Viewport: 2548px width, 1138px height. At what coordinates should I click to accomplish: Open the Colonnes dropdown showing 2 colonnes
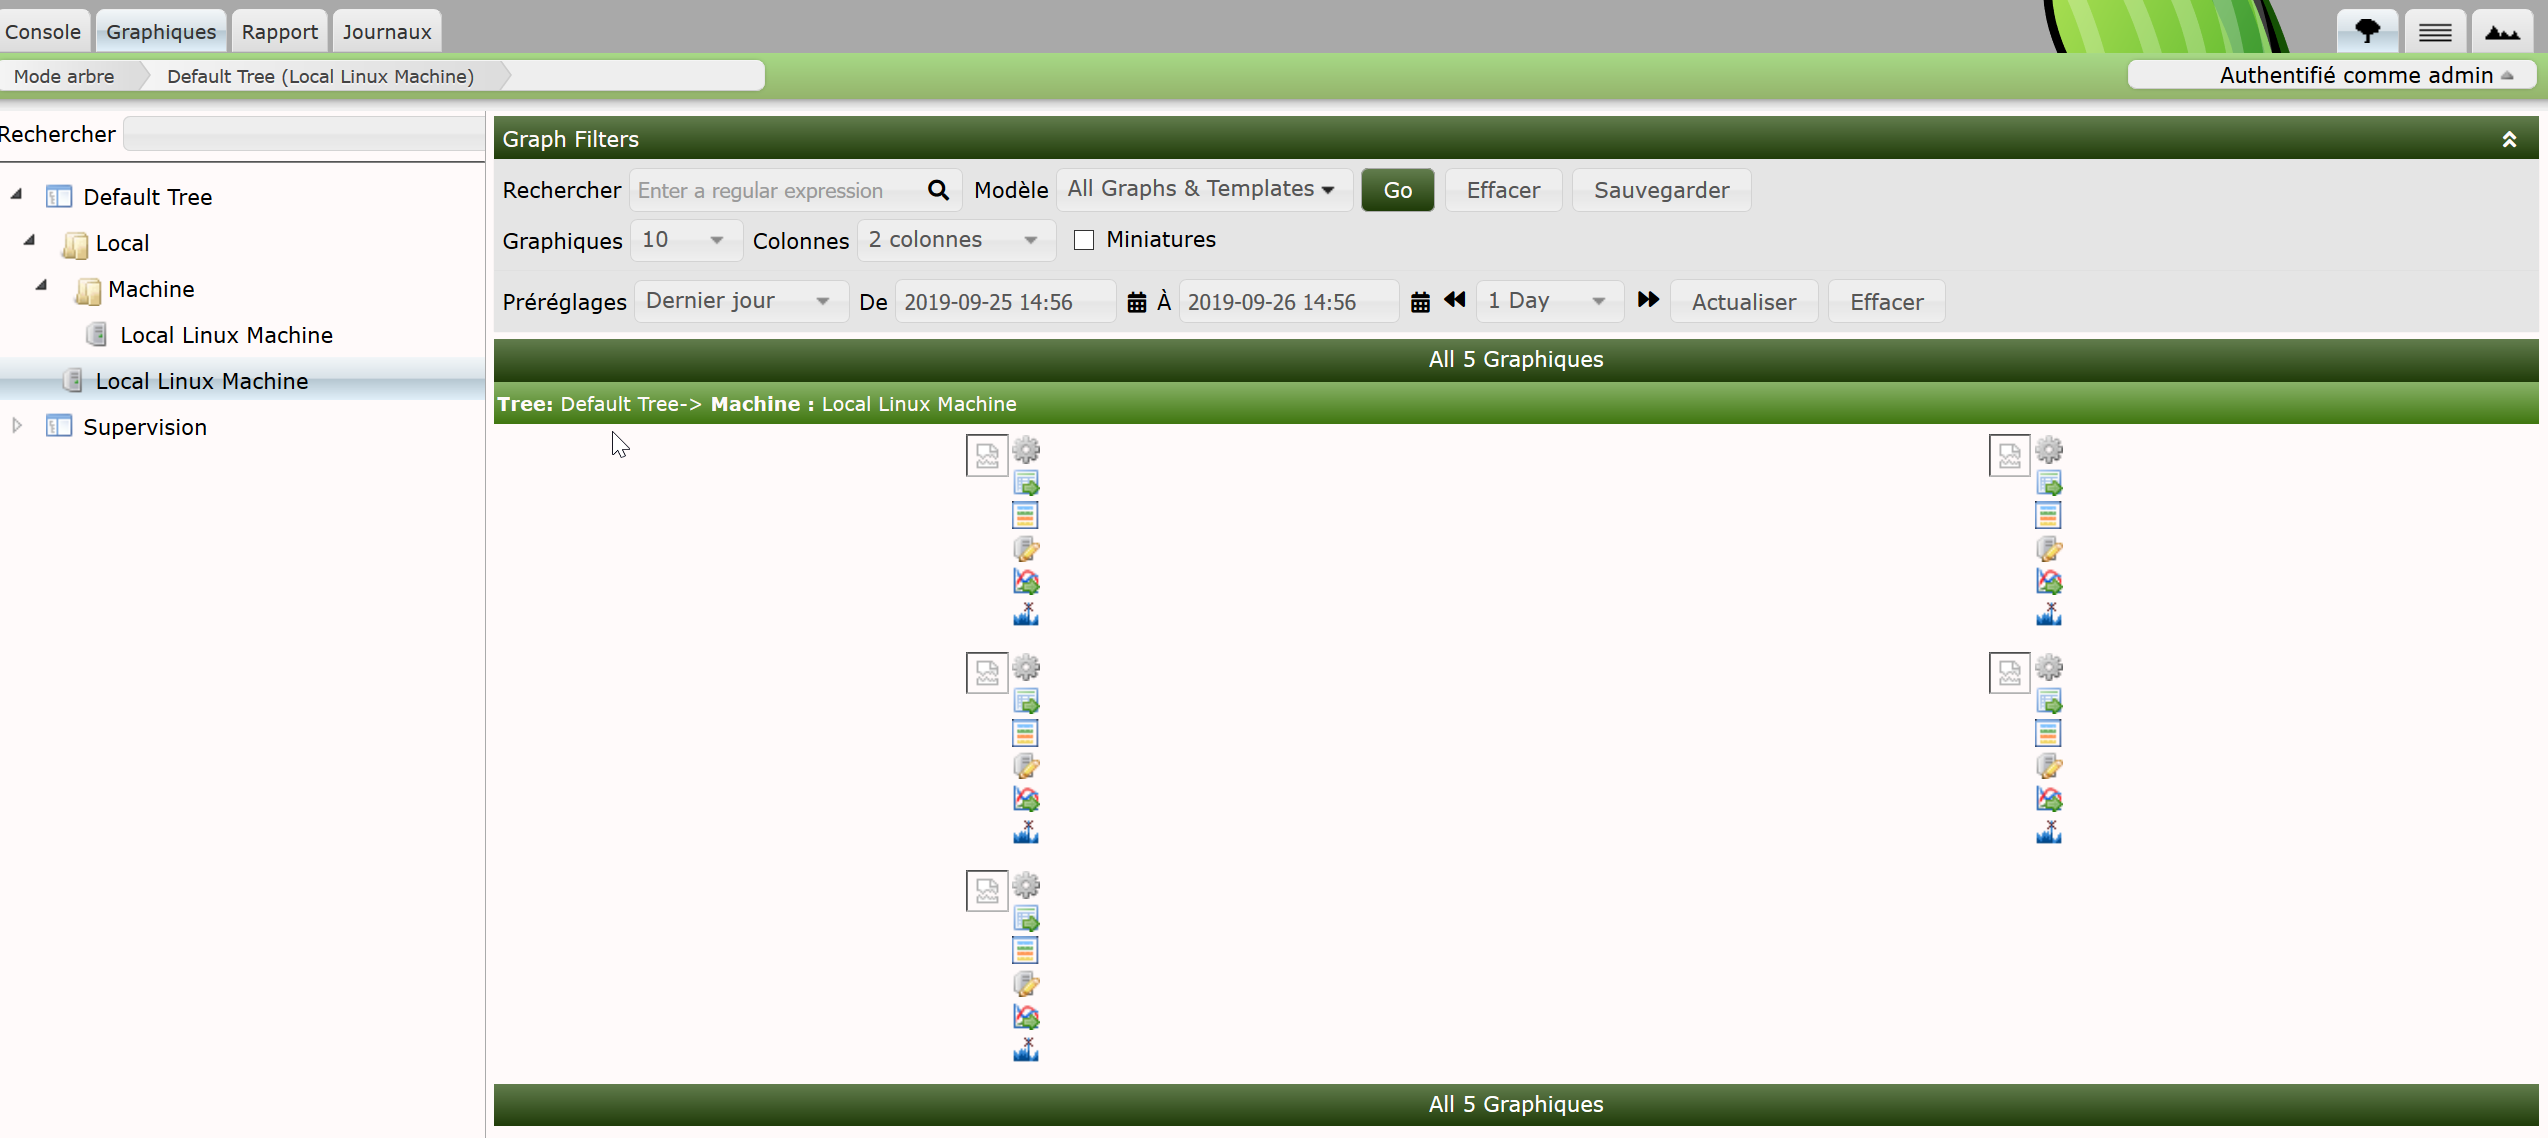pyautogui.click(x=956, y=240)
